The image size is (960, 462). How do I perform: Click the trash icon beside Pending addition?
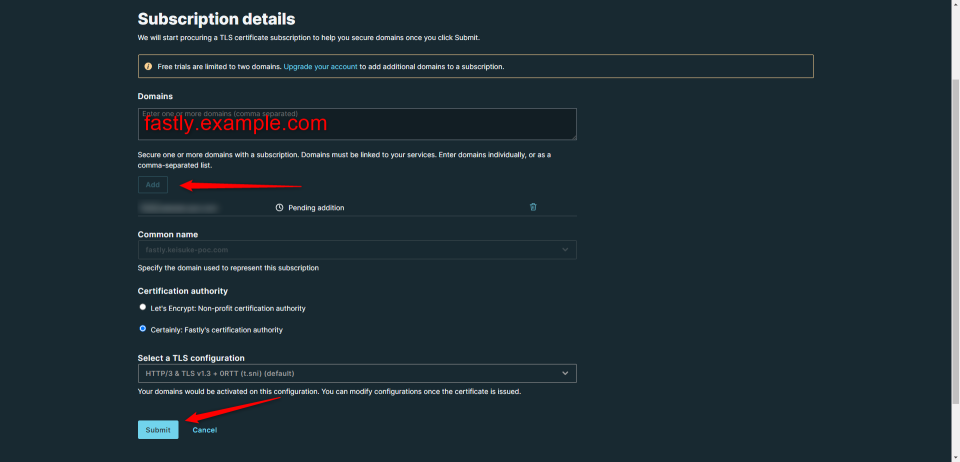click(x=533, y=207)
